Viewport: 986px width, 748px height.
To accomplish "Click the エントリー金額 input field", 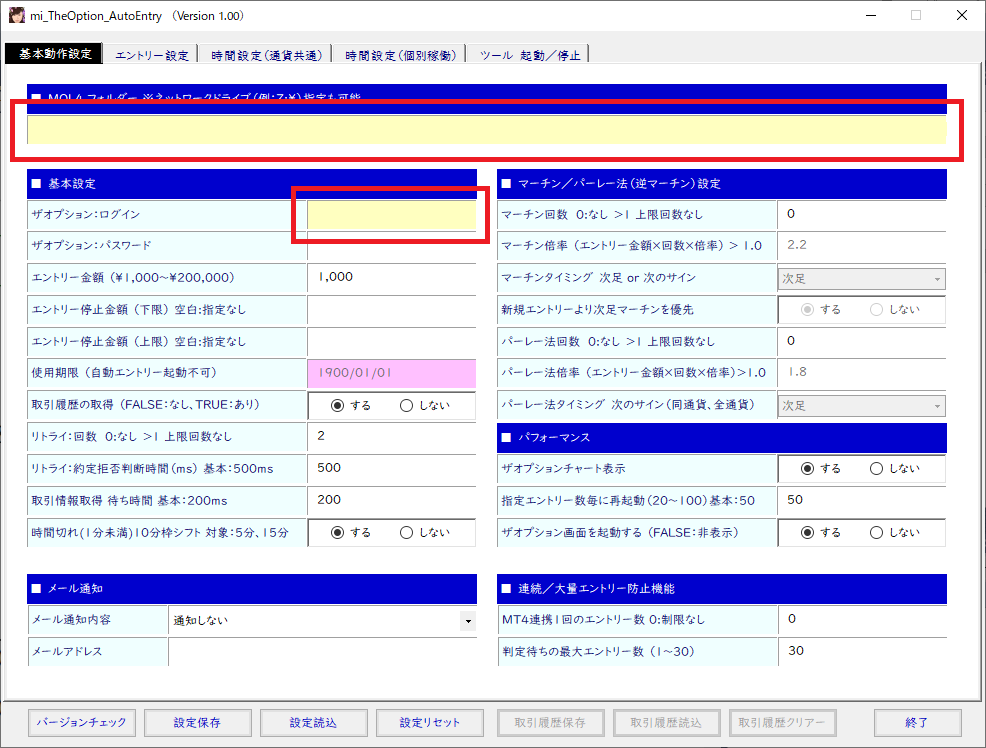I will pos(391,277).
